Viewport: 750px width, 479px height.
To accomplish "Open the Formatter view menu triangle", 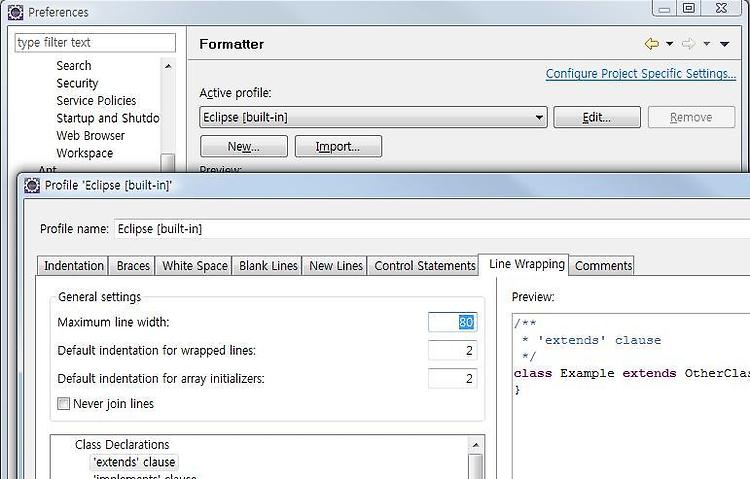I will [725, 44].
